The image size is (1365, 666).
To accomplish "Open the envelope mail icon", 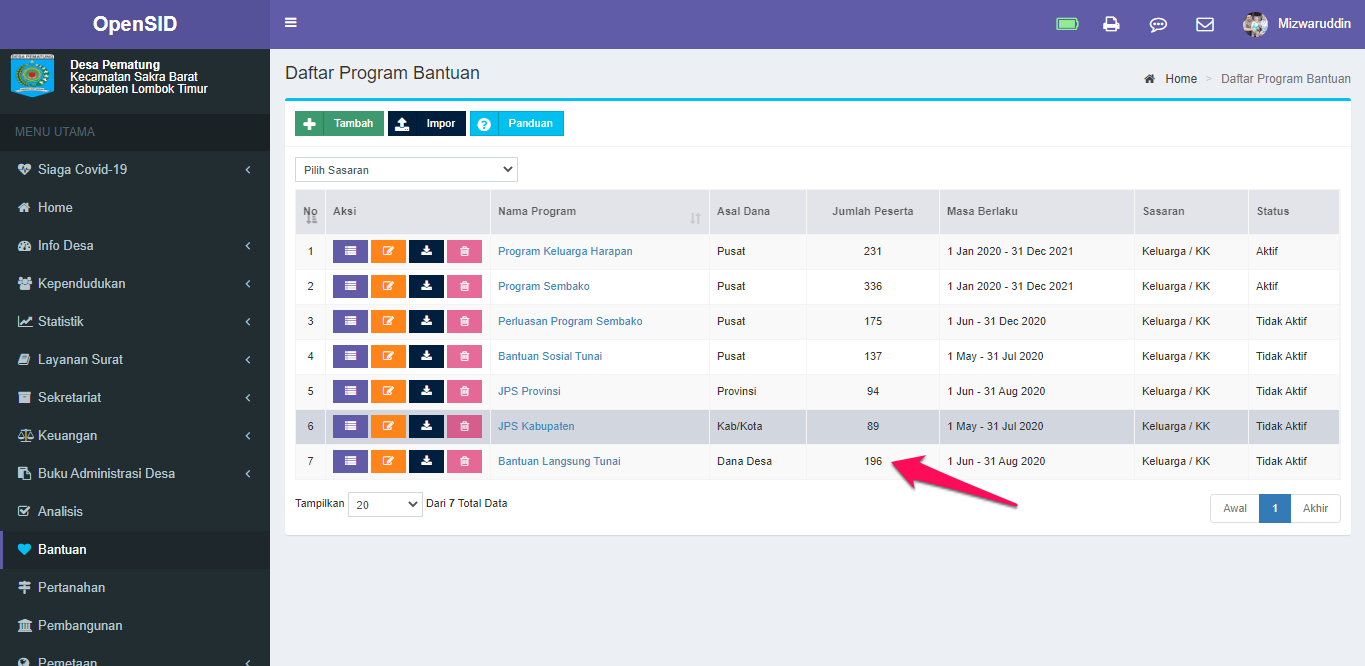I will (1205, 24).
